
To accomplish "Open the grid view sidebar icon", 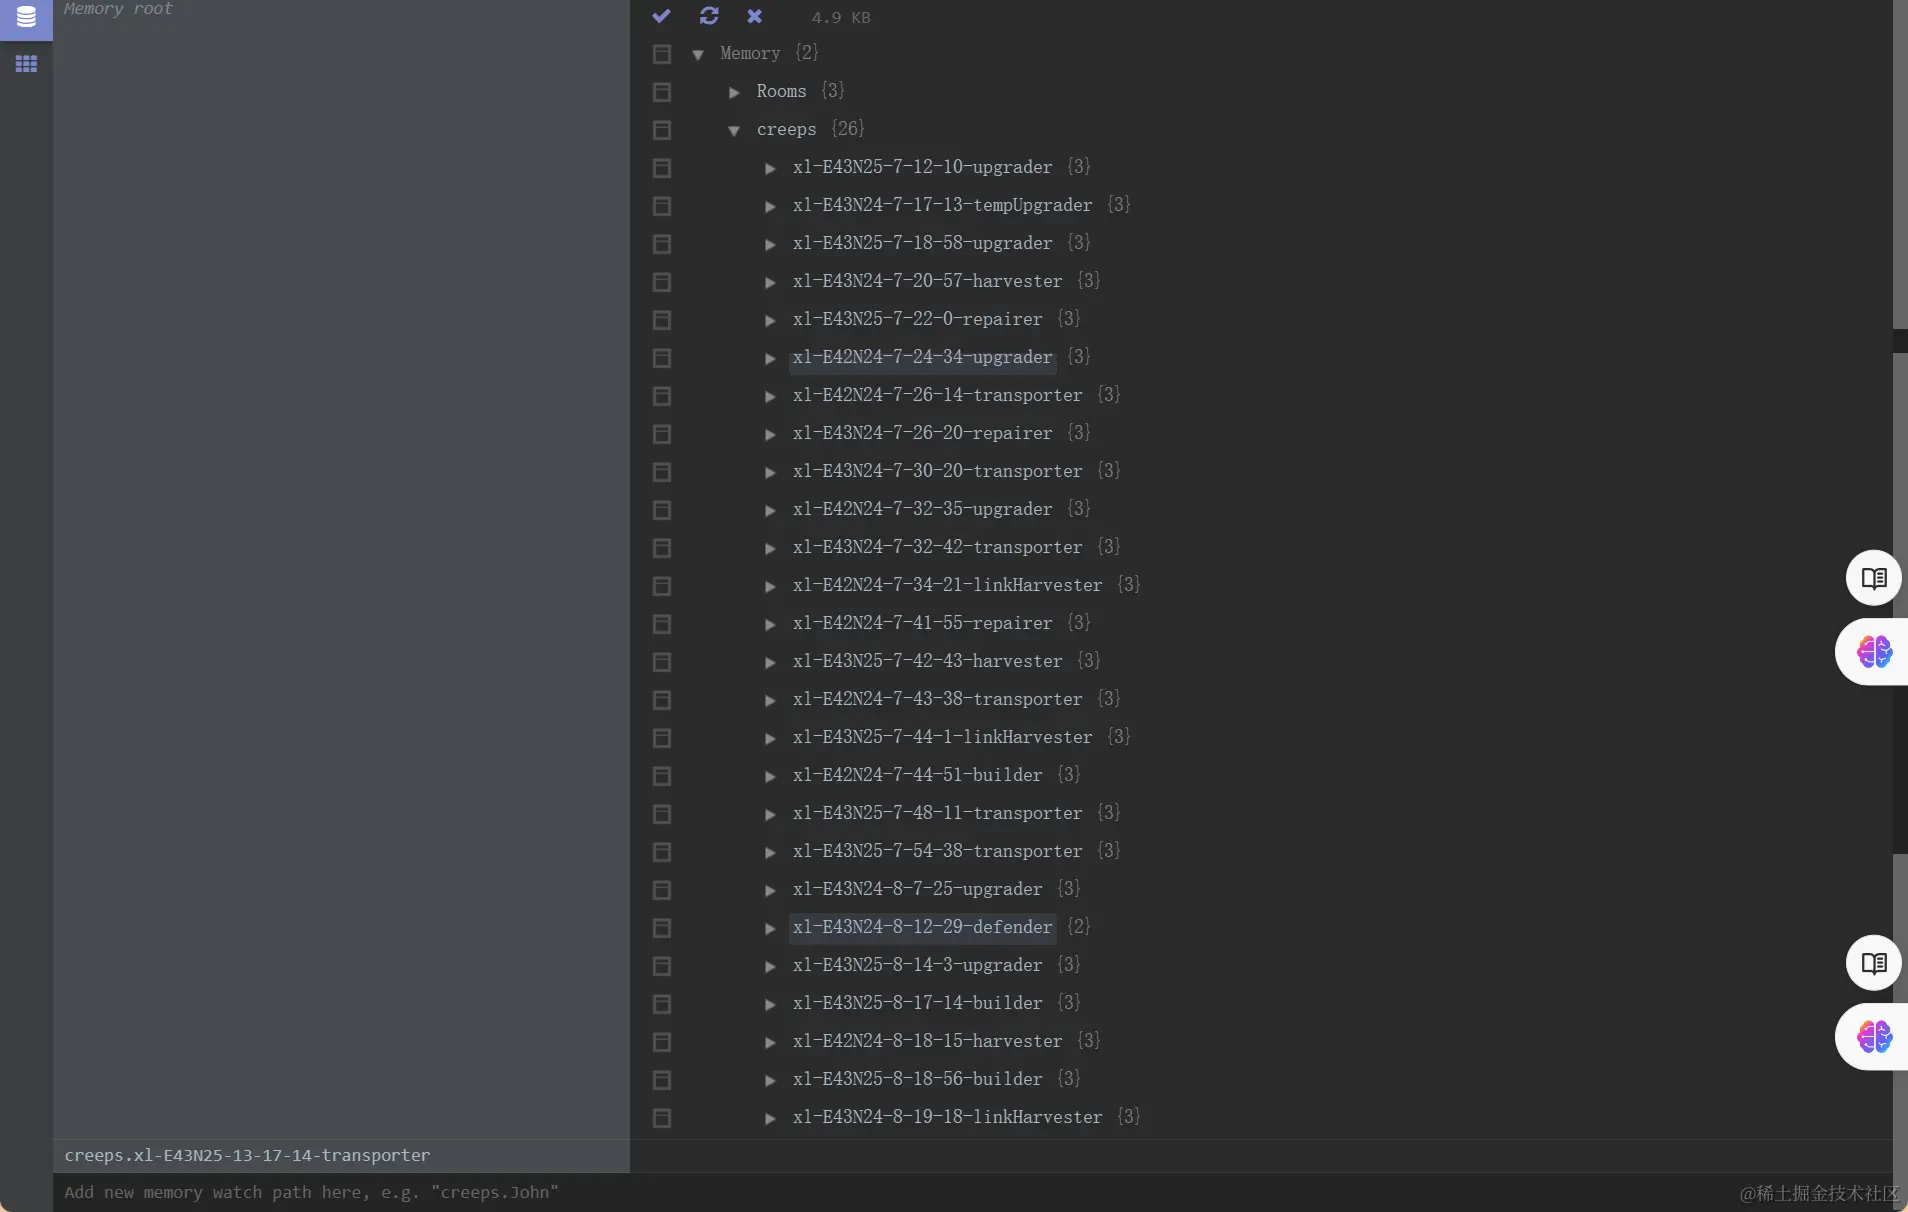I will tap(26, 64).
